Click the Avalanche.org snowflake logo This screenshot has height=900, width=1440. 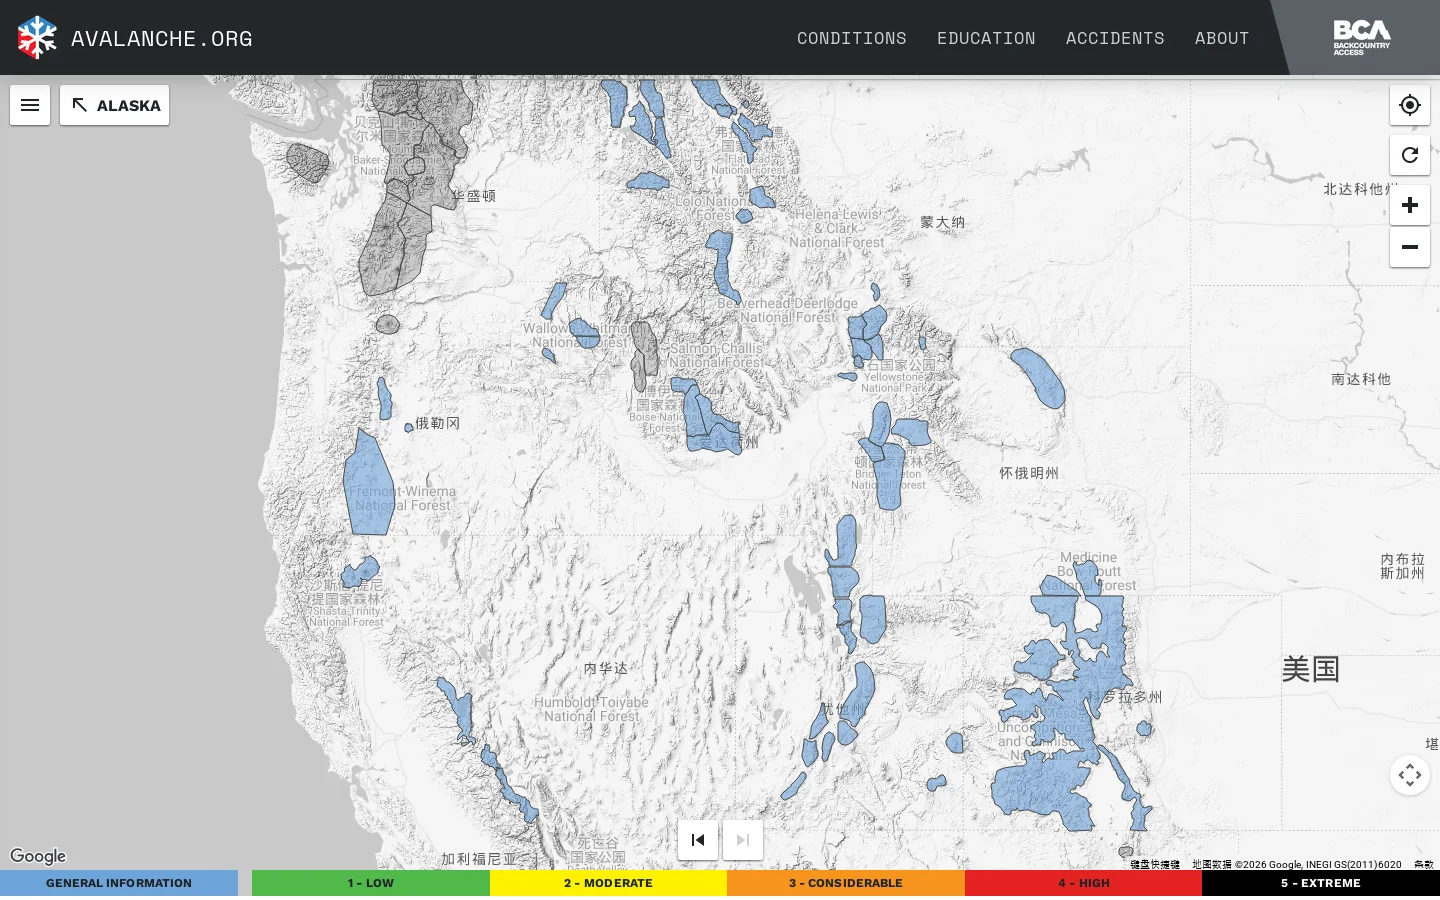[x=37, y=38]
